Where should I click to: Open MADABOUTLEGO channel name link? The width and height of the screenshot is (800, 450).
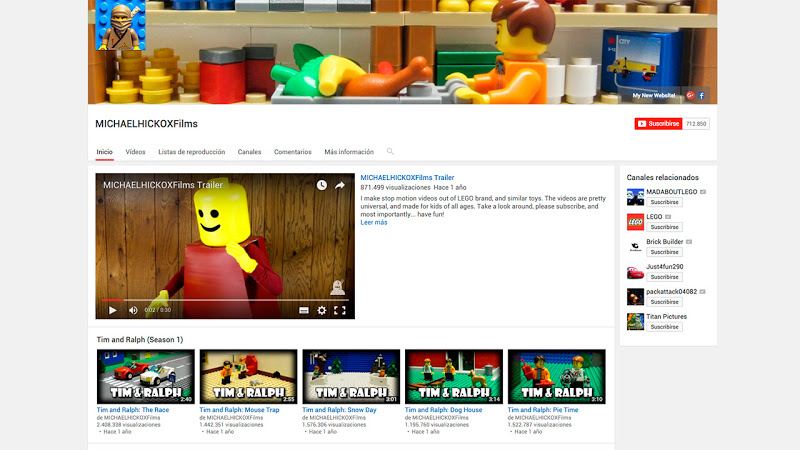[671, 192]
